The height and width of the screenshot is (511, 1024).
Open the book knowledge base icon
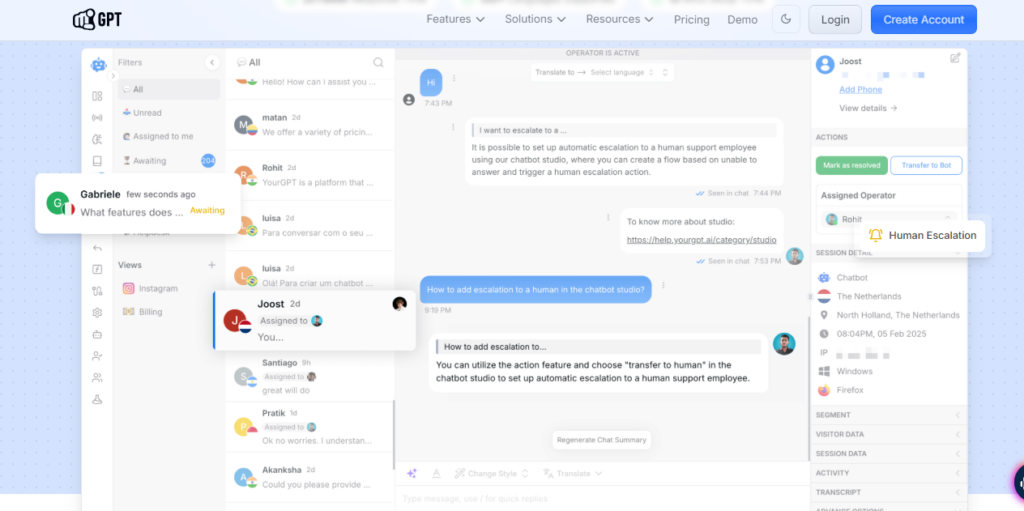coord(97,161)
